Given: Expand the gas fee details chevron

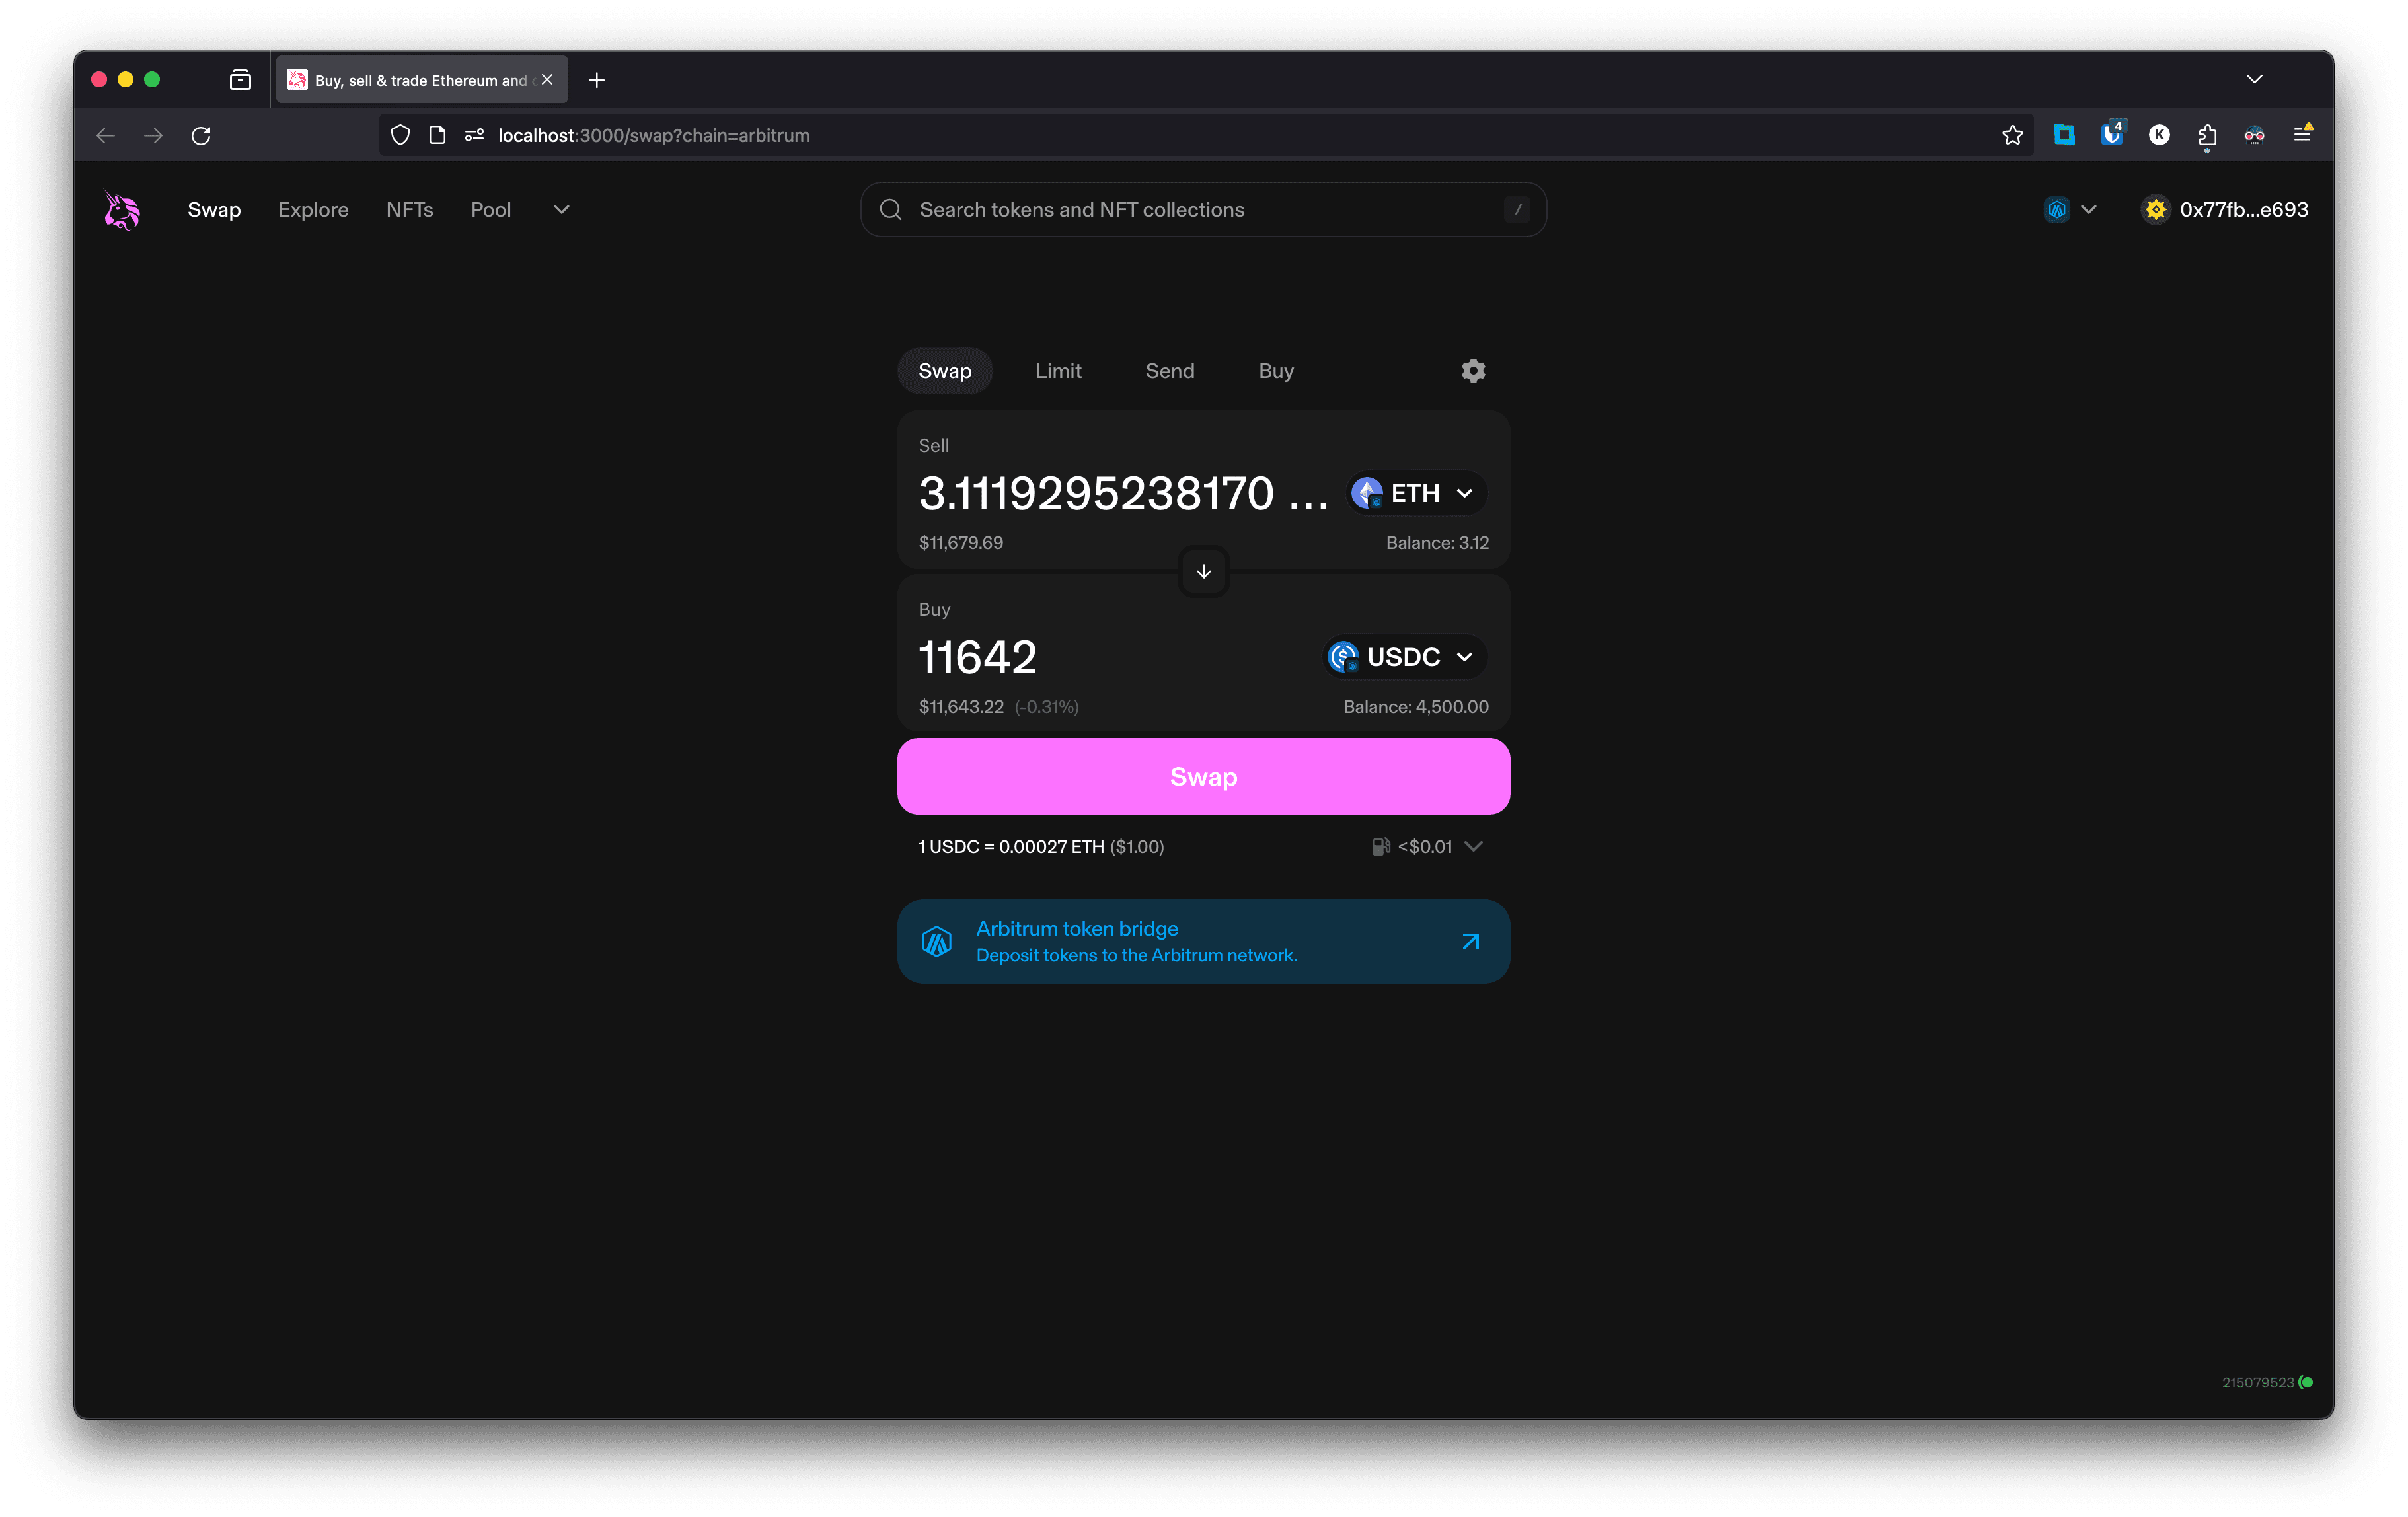Looking at the screenshot, I should click(1473, 847).
